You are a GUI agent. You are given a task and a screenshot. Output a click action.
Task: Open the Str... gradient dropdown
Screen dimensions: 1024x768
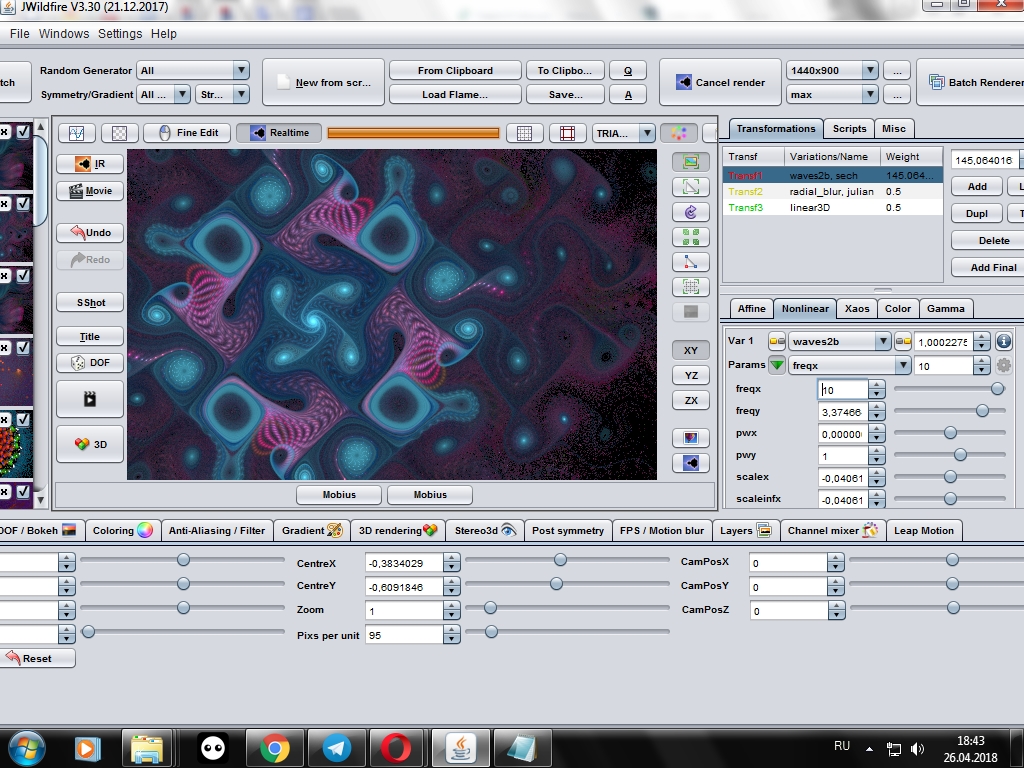click(x=222, y=95)
